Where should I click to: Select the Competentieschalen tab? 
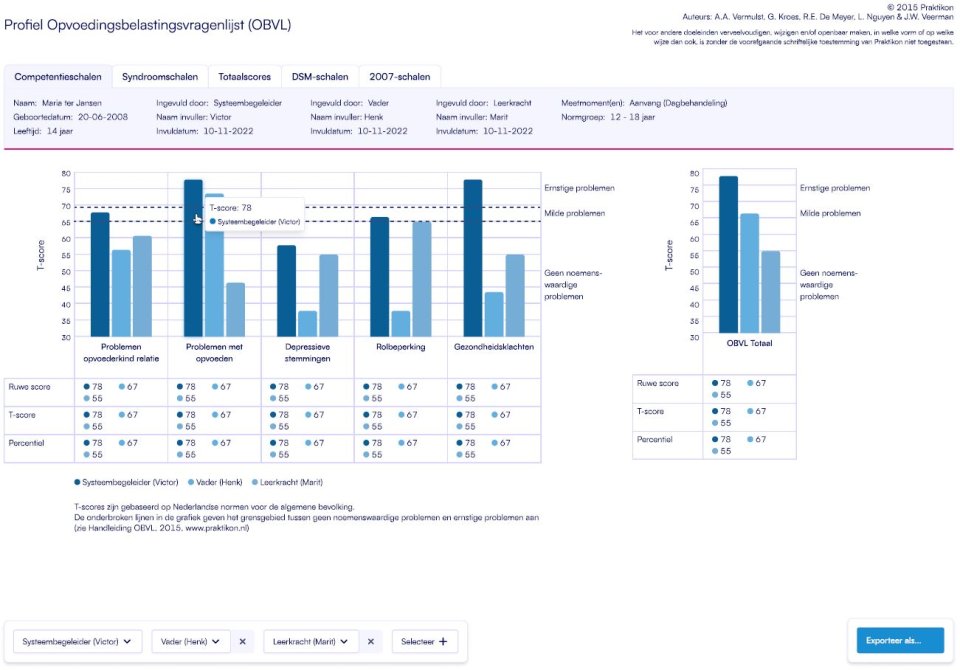point(56,77)
